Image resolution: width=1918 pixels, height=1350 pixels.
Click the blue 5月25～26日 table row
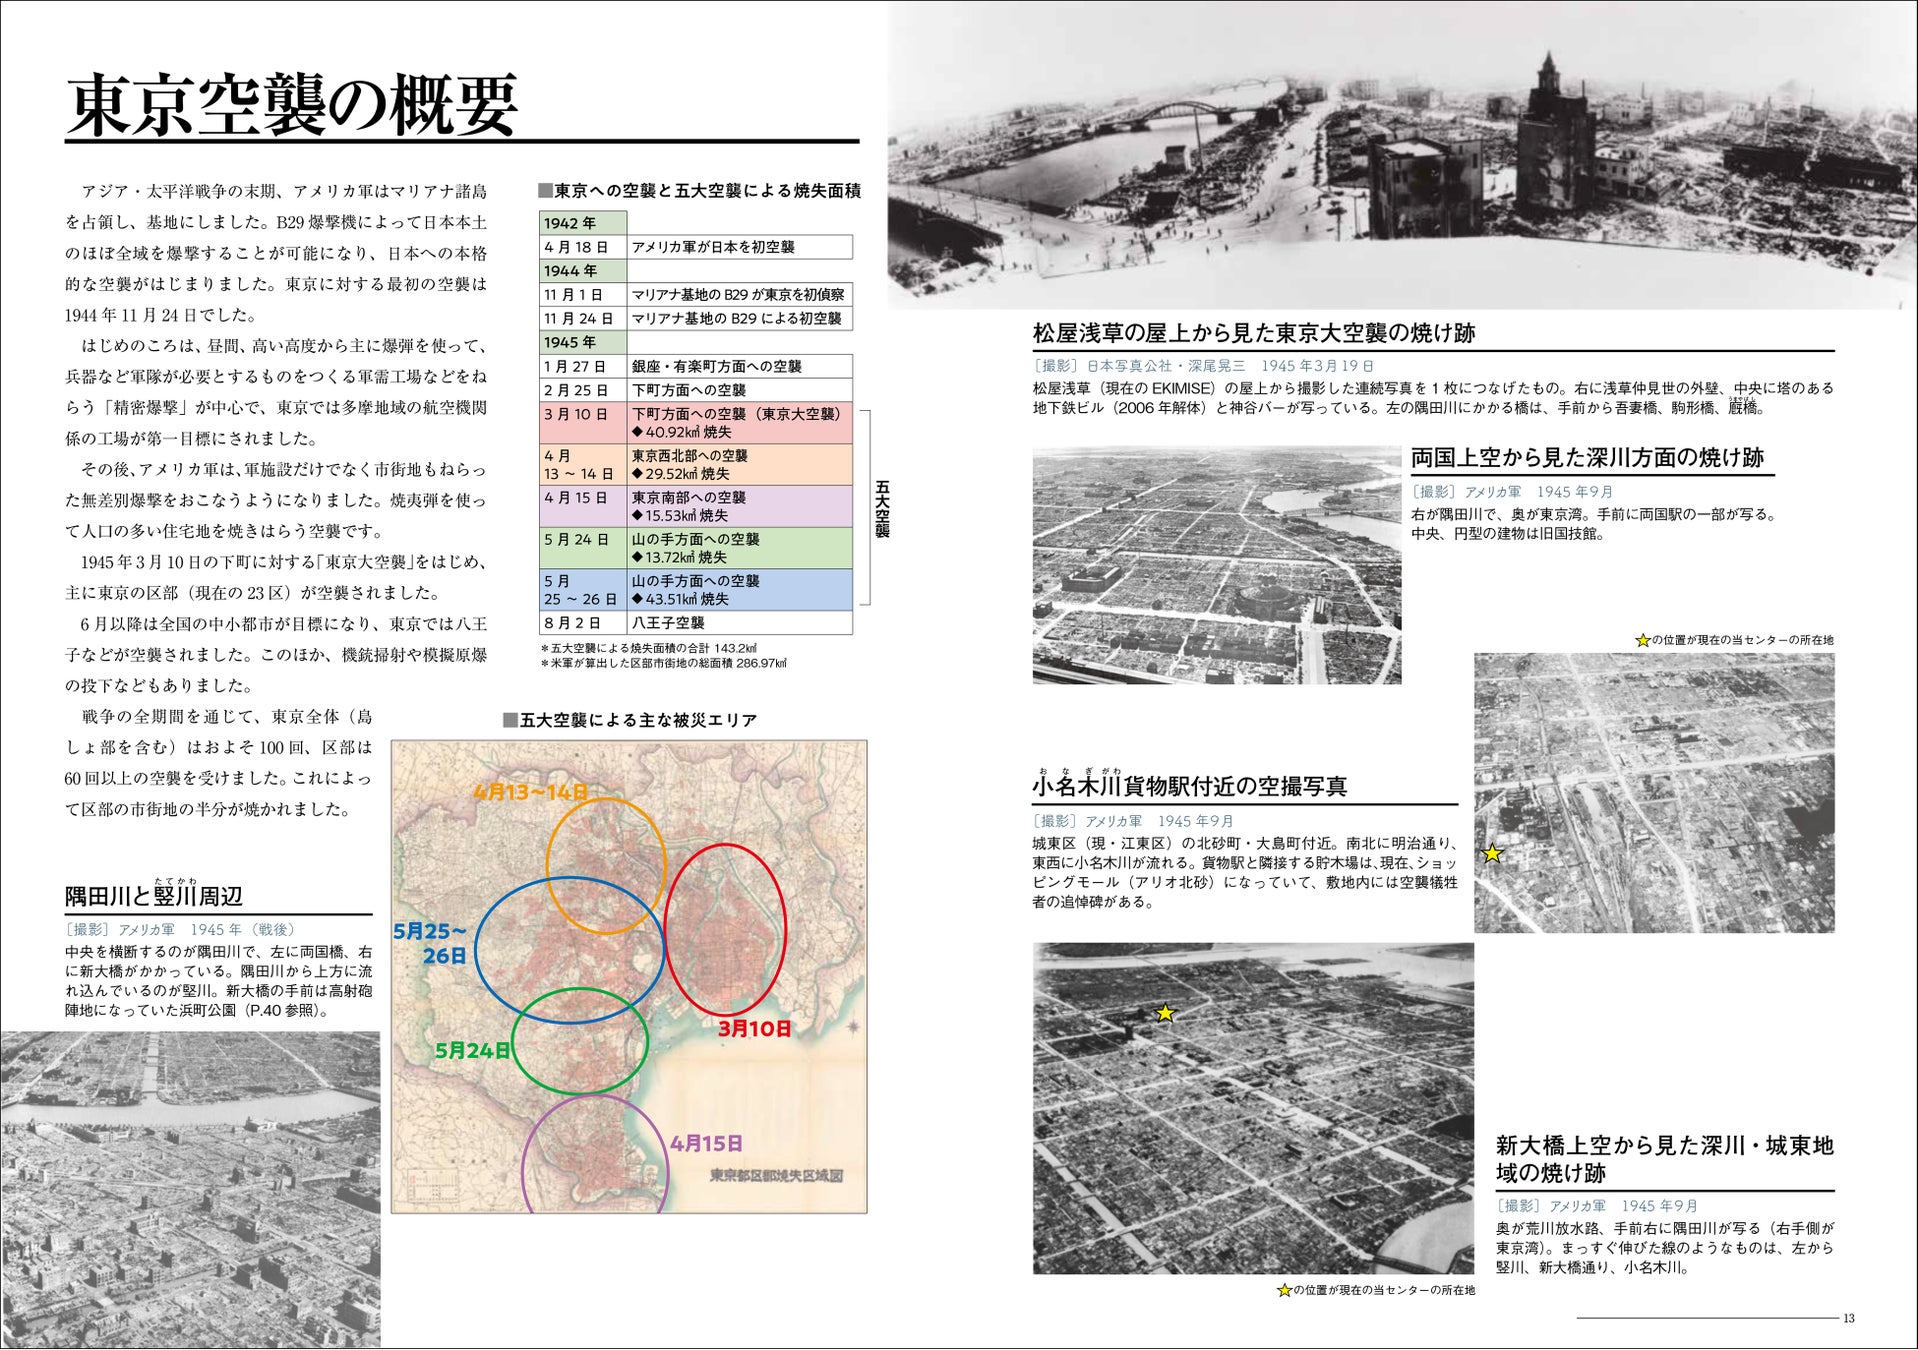point(696,590)
